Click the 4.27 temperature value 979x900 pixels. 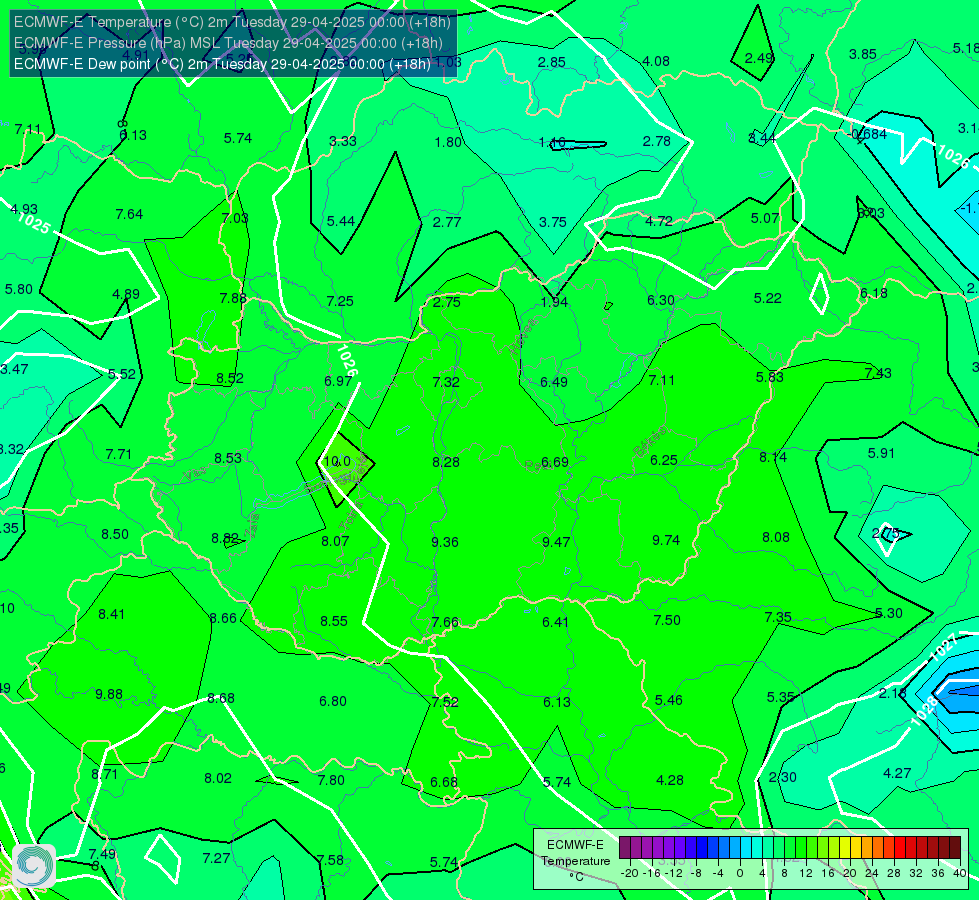tap(897, 773)
